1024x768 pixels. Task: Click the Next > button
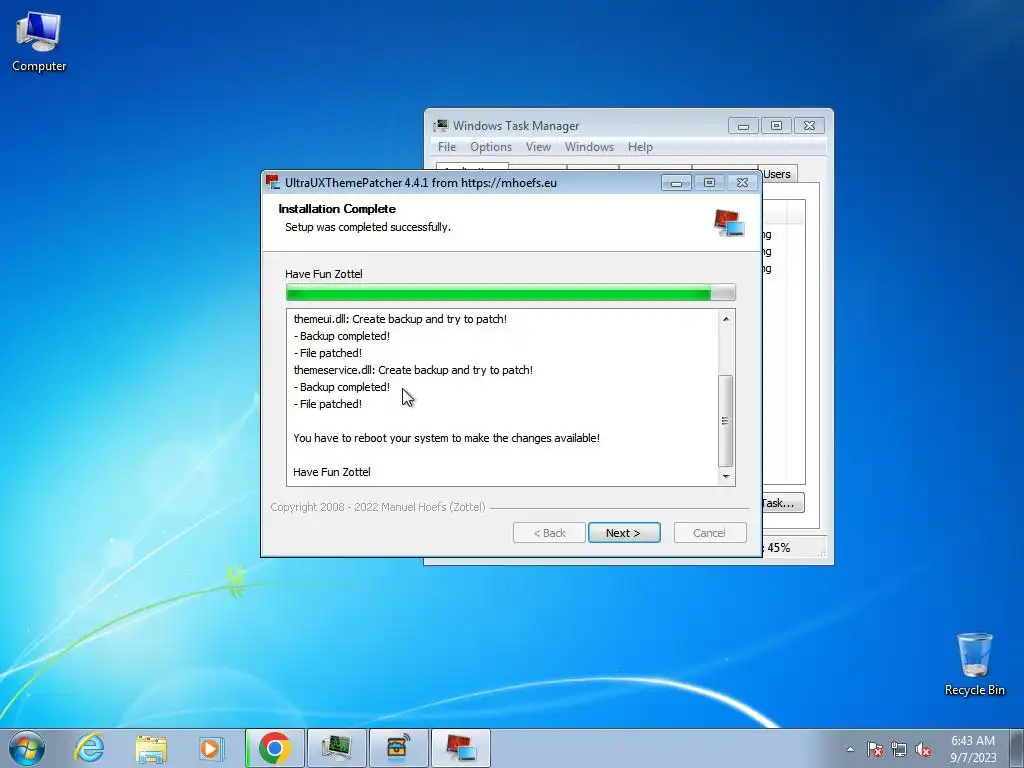[624, 533]
